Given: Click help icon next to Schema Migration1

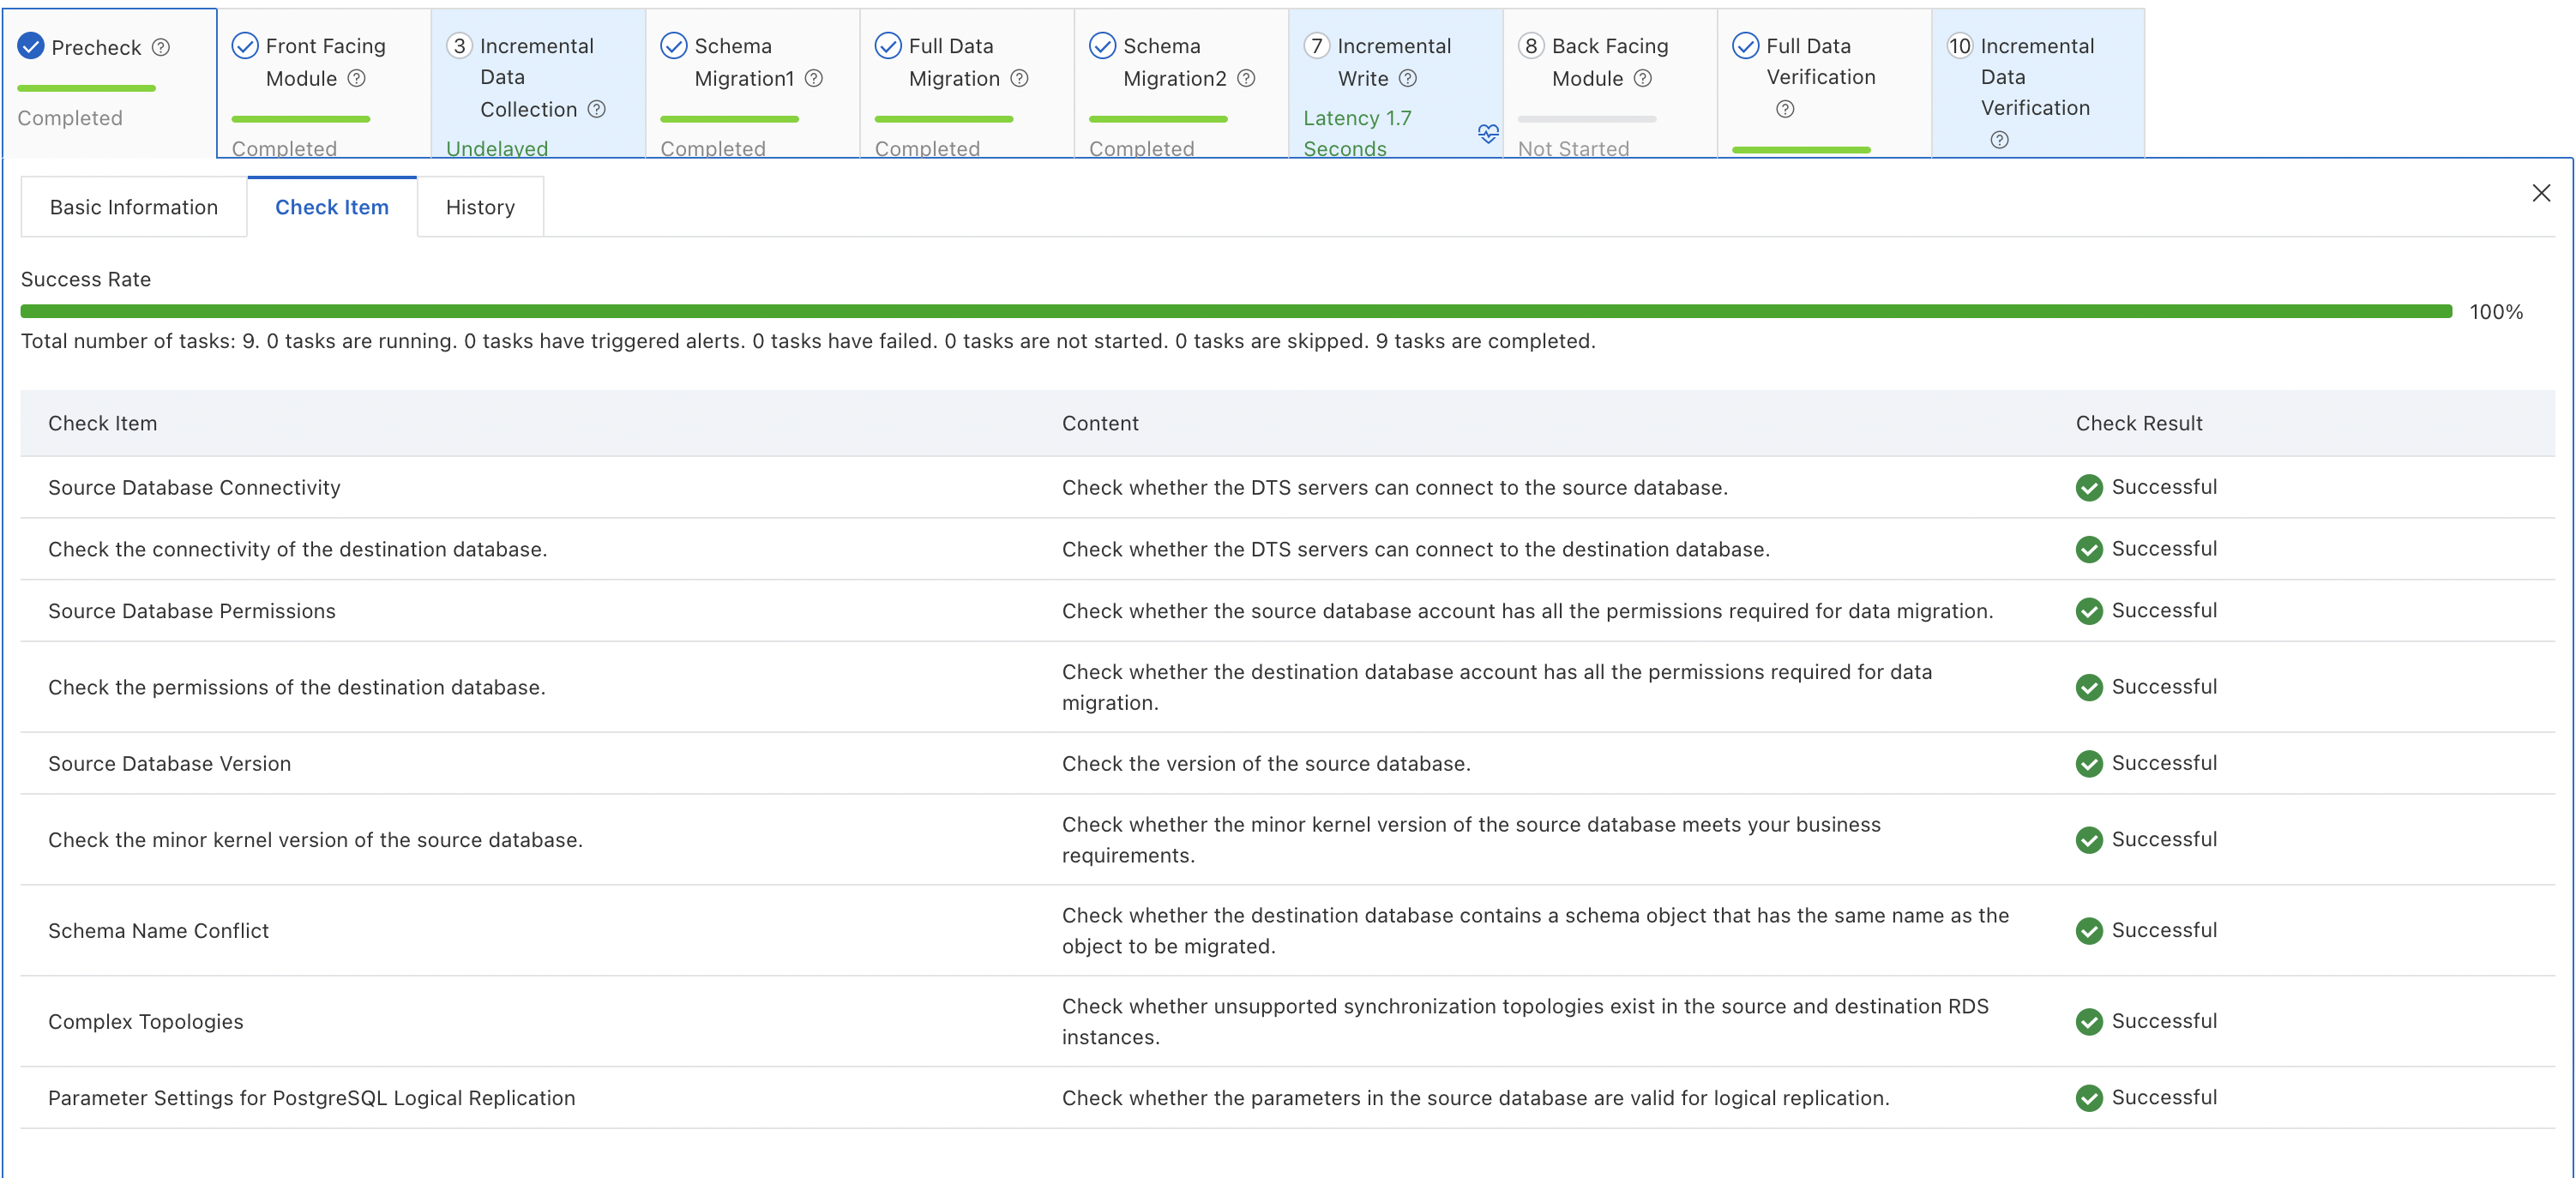Looking at the screenshot, I should [x=814, y=78].
